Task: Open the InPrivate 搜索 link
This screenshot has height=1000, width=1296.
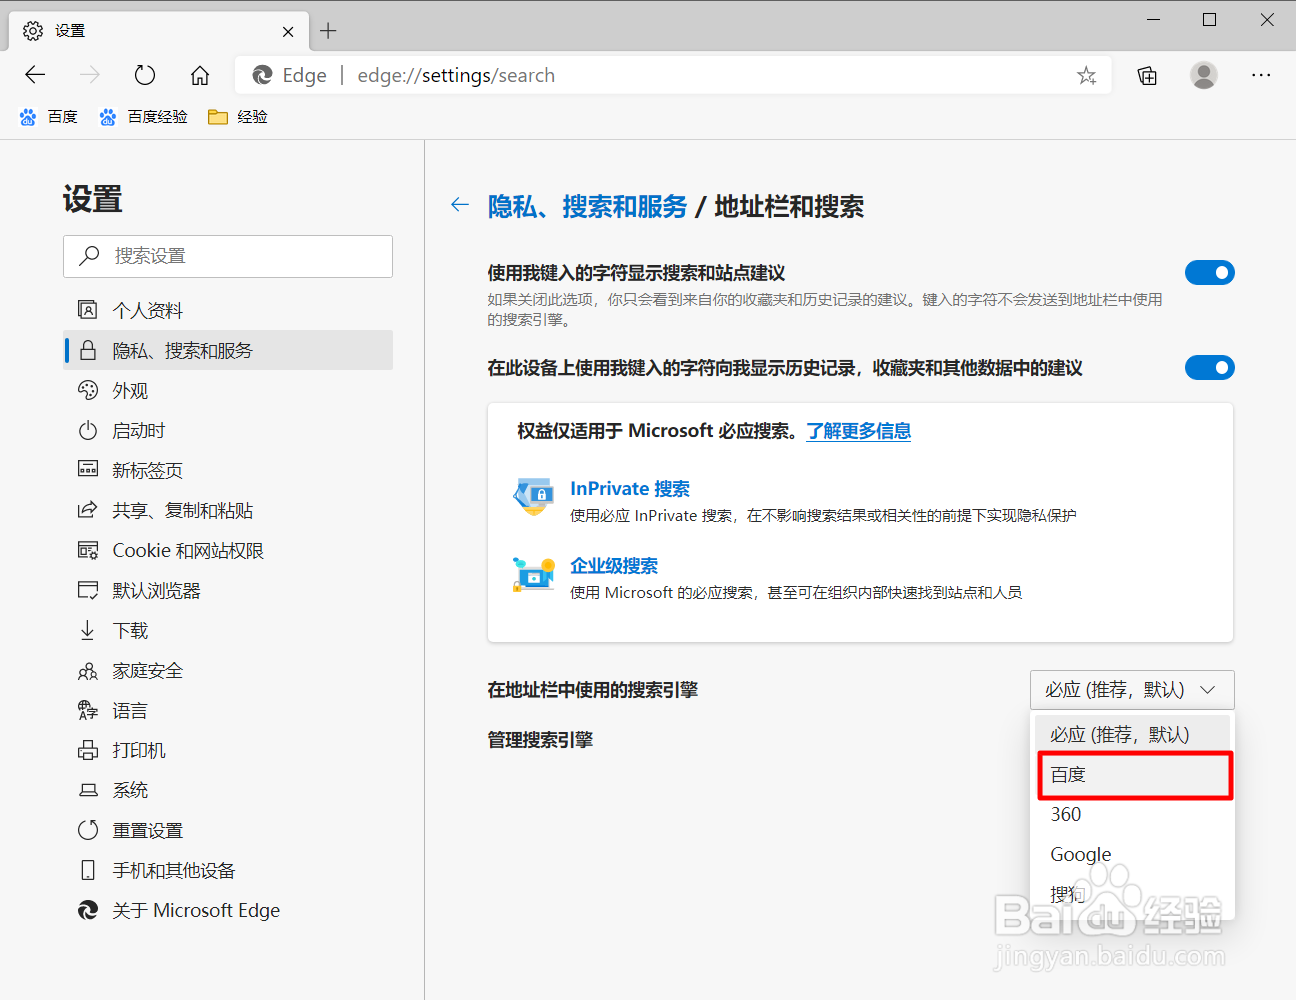Action: tap(629, 488)
